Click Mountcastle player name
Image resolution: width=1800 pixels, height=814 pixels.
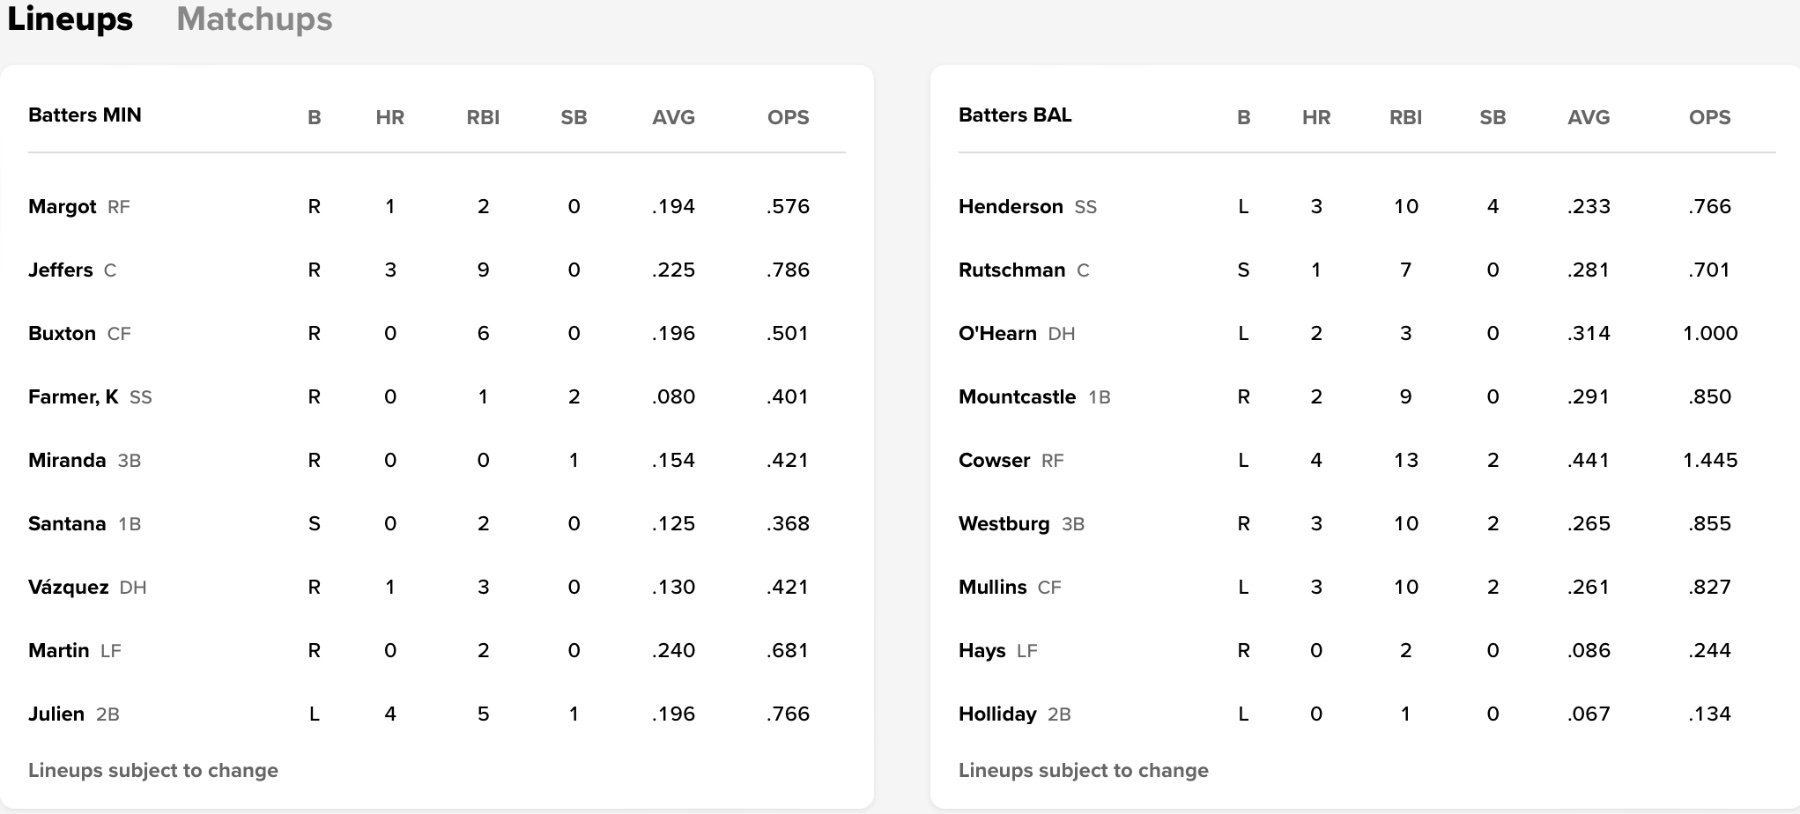point(1017,397)
